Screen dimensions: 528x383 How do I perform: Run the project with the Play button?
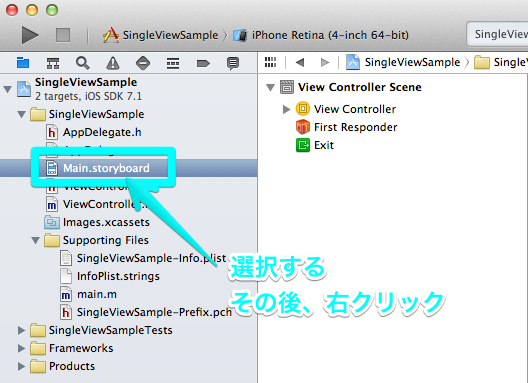[30, 35]
